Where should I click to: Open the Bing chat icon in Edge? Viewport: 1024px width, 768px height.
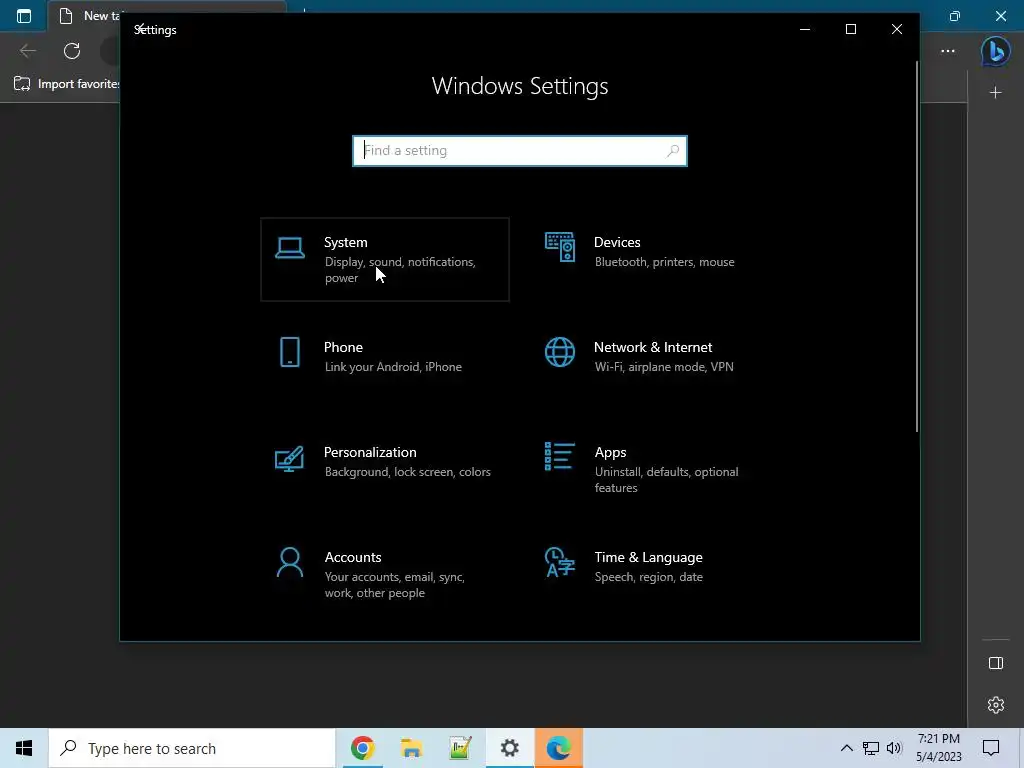pyautogui.click(x=995, y=51)
